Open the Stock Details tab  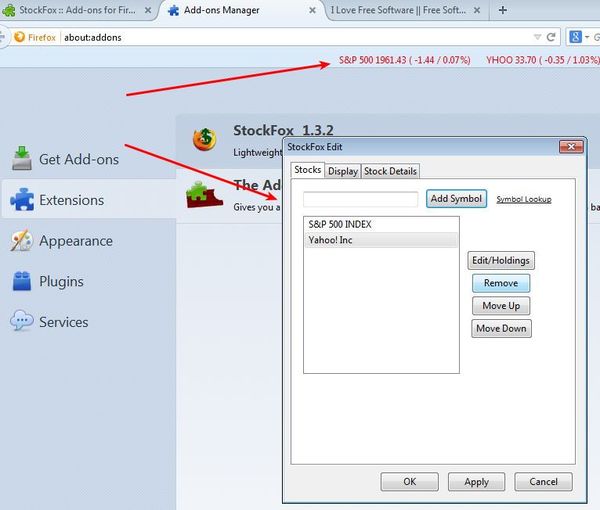[x=390, y=171]
